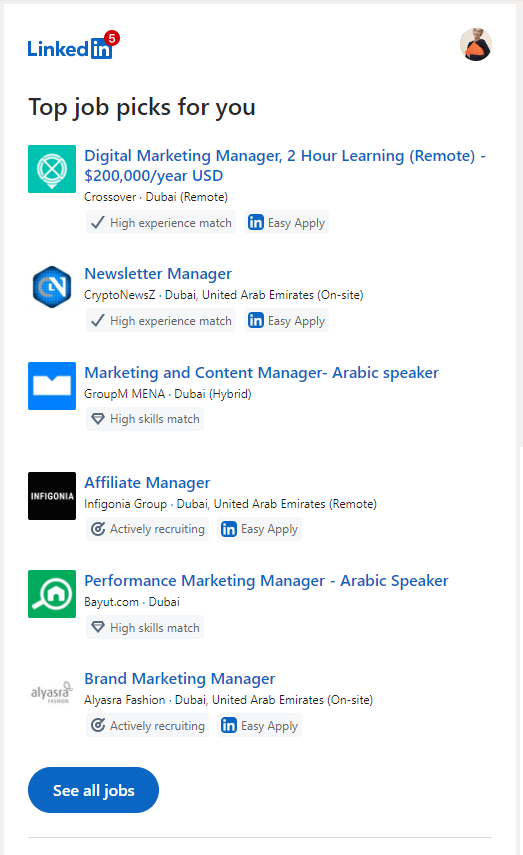523x855 pixels.
Task: Click the Crossover · Dubai (Remote) text
Action: (156, 197)
